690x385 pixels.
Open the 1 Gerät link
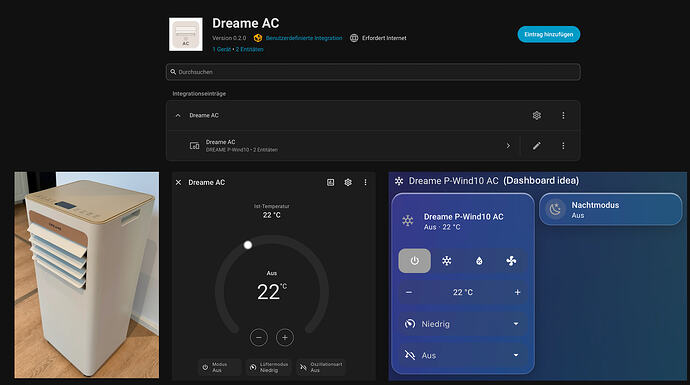coord(222,49)
